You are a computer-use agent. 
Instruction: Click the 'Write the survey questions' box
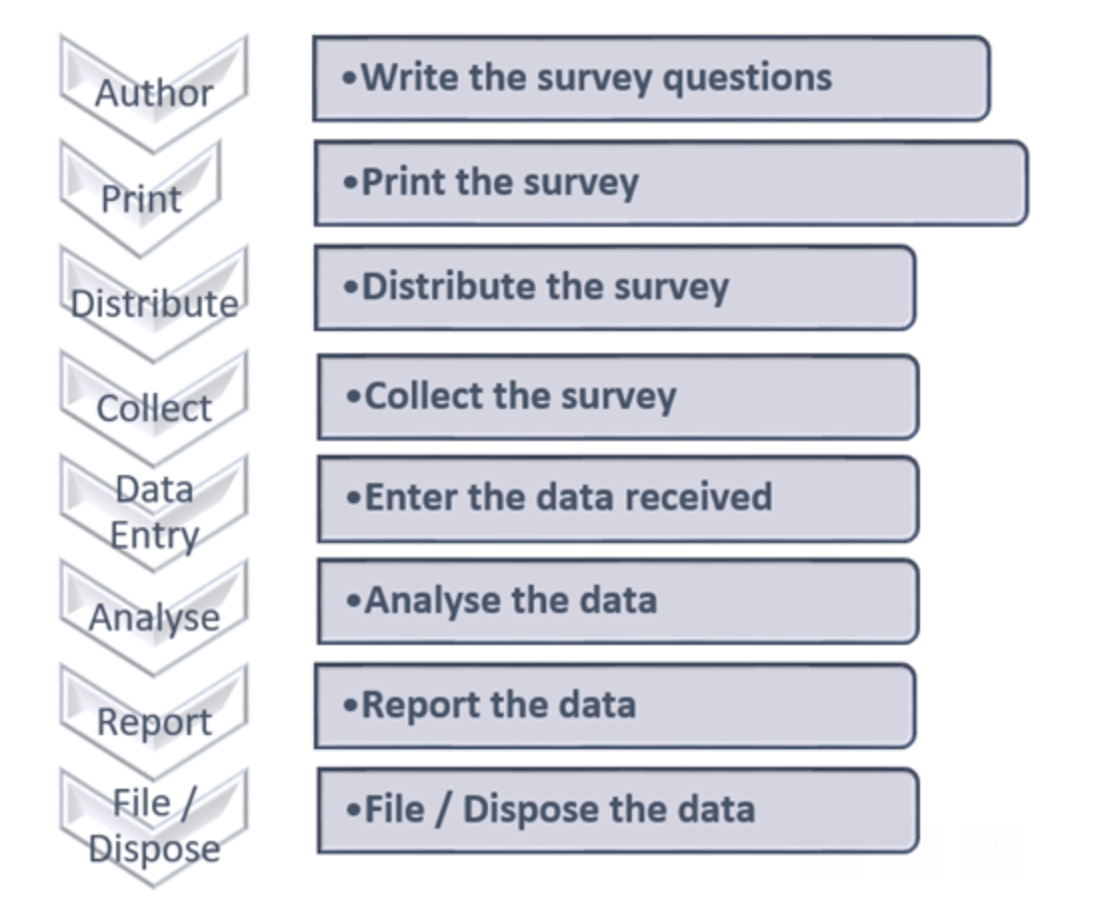tap(651, 78)
